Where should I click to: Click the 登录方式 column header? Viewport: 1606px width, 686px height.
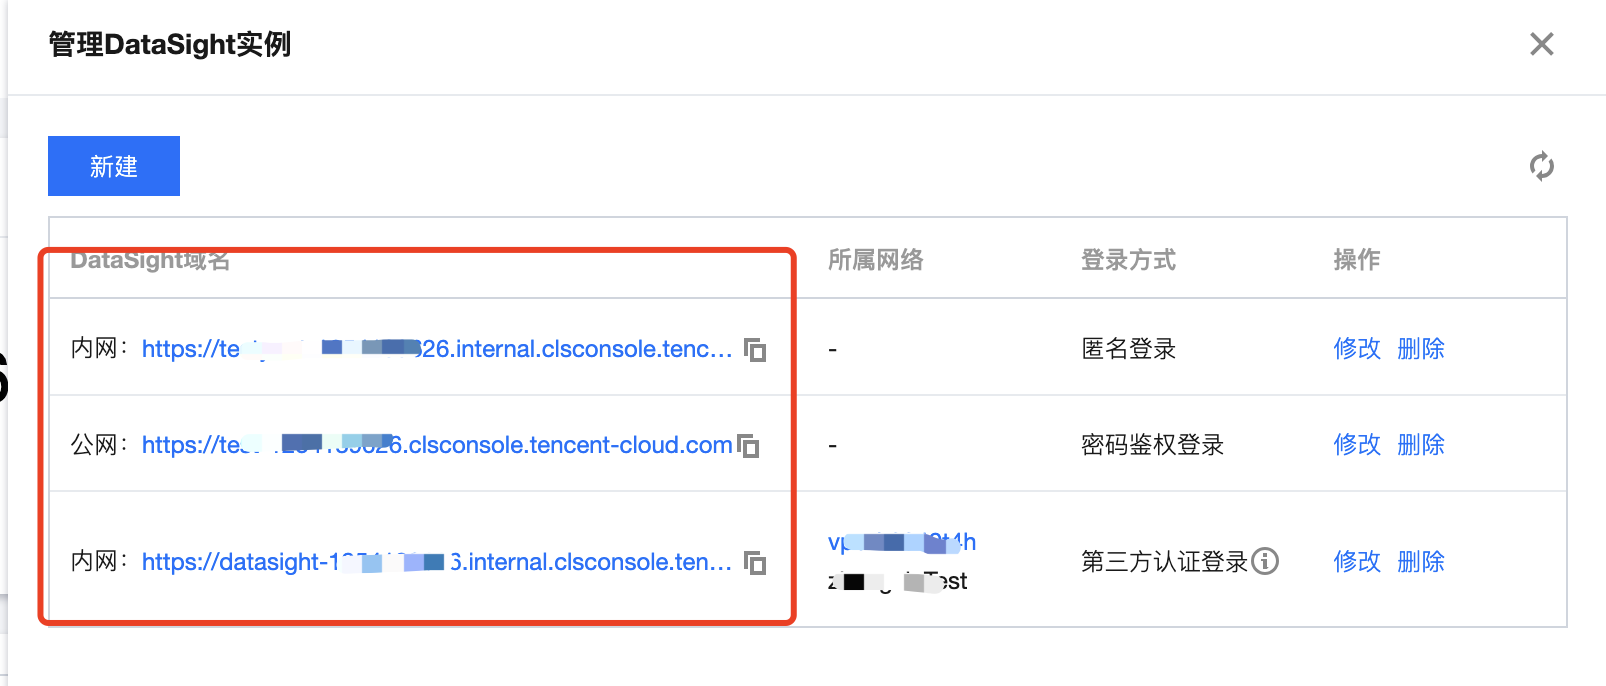tap(1128, 260)
